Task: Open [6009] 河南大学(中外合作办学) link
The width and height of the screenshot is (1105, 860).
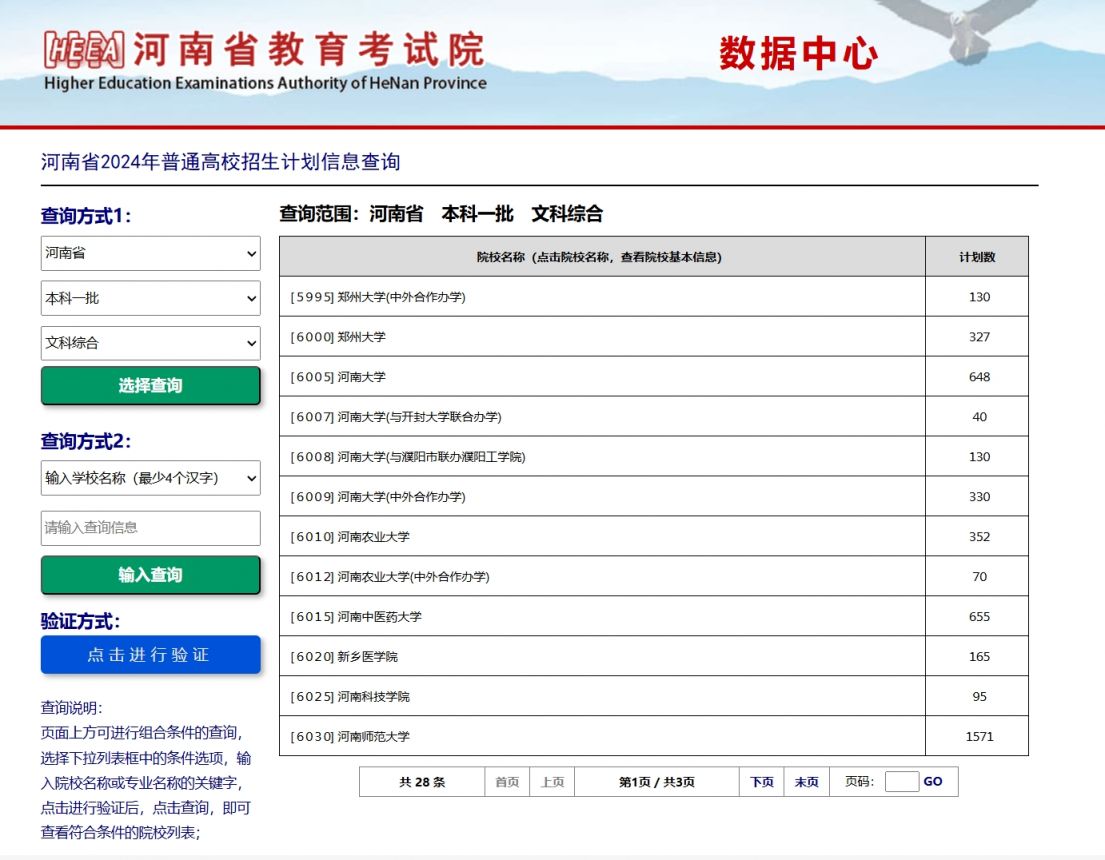Action: (378, 497)
